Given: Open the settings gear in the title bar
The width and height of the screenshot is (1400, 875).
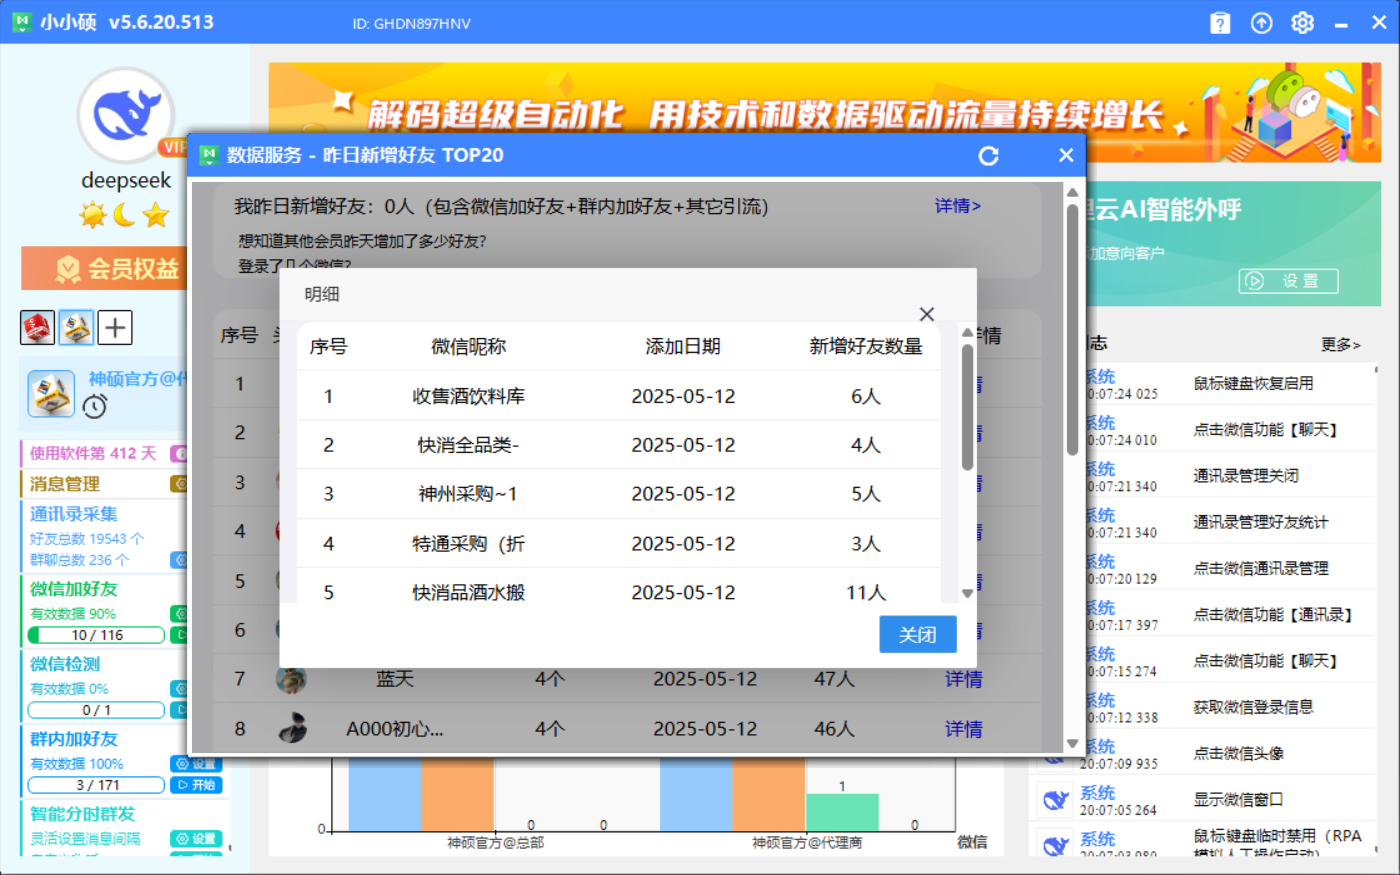Looking at the screenshot, I should (x=1302, y=23).
